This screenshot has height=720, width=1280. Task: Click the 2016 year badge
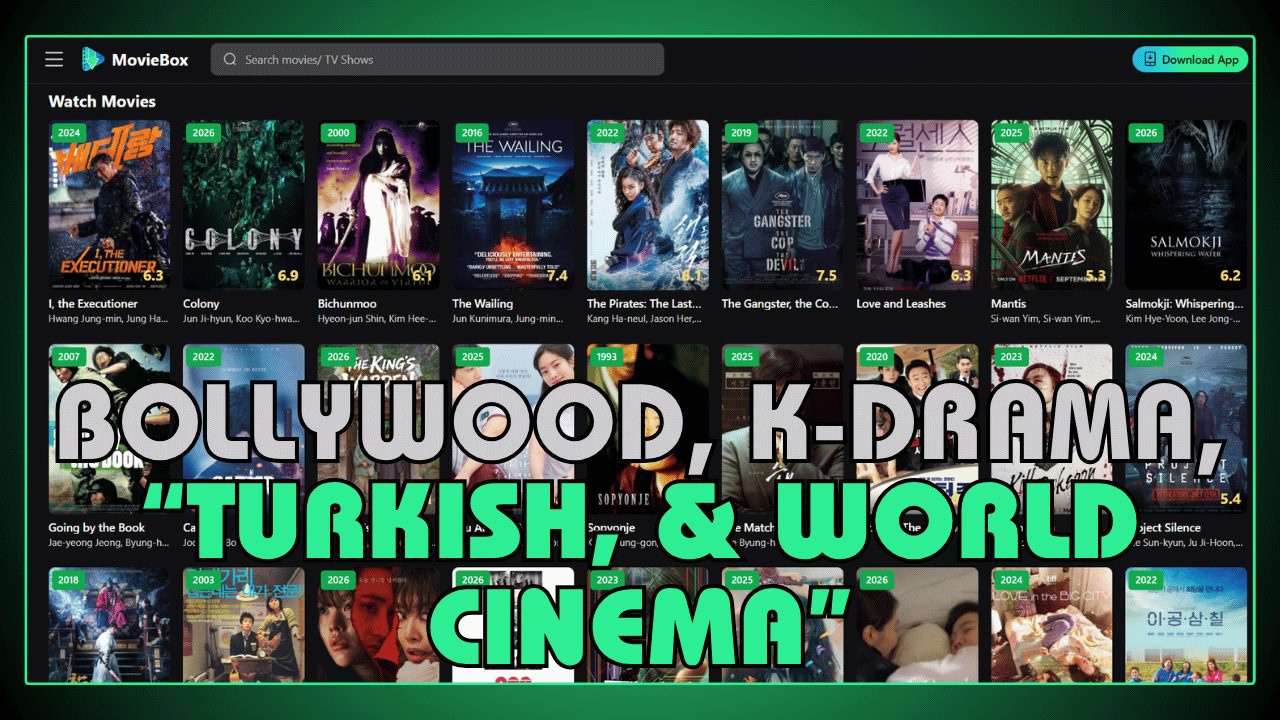coord(473,133)
